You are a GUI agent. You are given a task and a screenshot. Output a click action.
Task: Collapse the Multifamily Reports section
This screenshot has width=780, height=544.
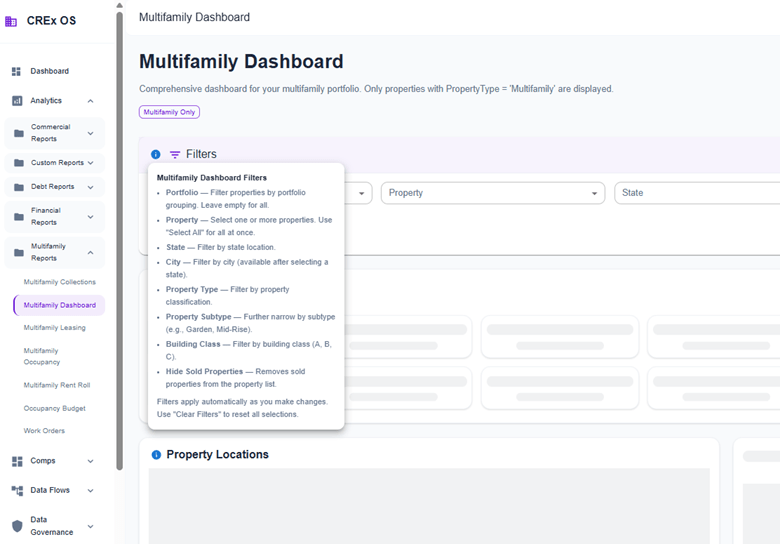pyautogui.click(x=90, y=252)
